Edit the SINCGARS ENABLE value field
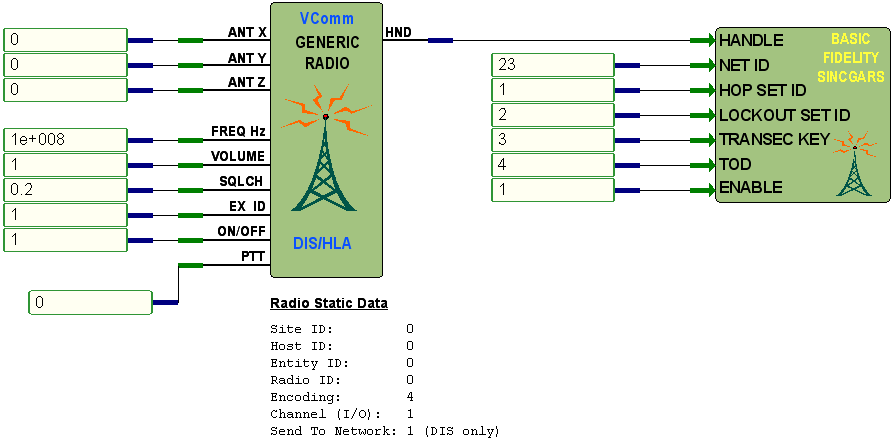The height and width of the screenshot is (444, 896). [553, 190]
